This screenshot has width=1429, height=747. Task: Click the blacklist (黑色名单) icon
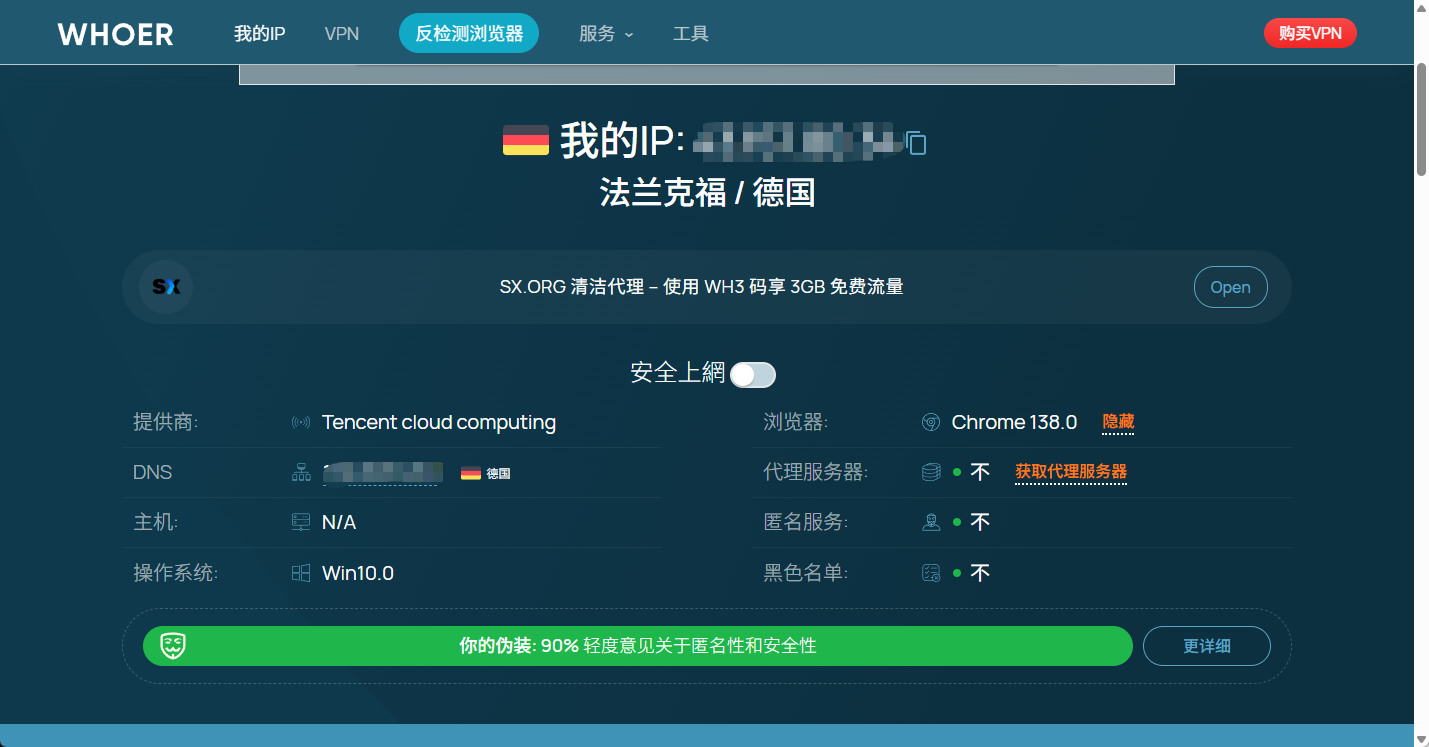[931, 573]
